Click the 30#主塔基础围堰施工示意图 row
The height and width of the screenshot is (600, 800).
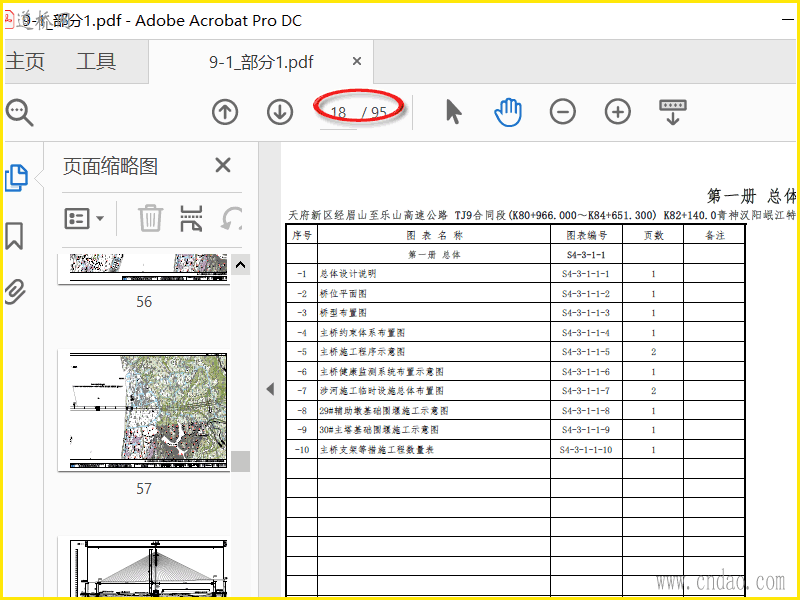379,430
